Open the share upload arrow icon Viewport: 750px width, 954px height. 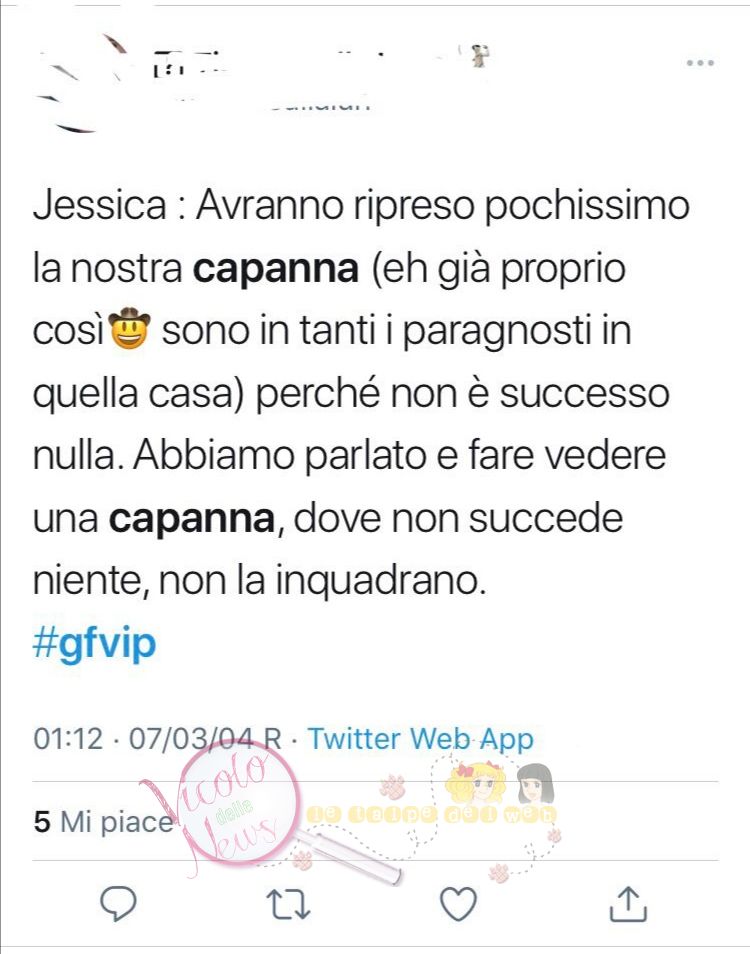pyautogui.click(x=628, y=904)
